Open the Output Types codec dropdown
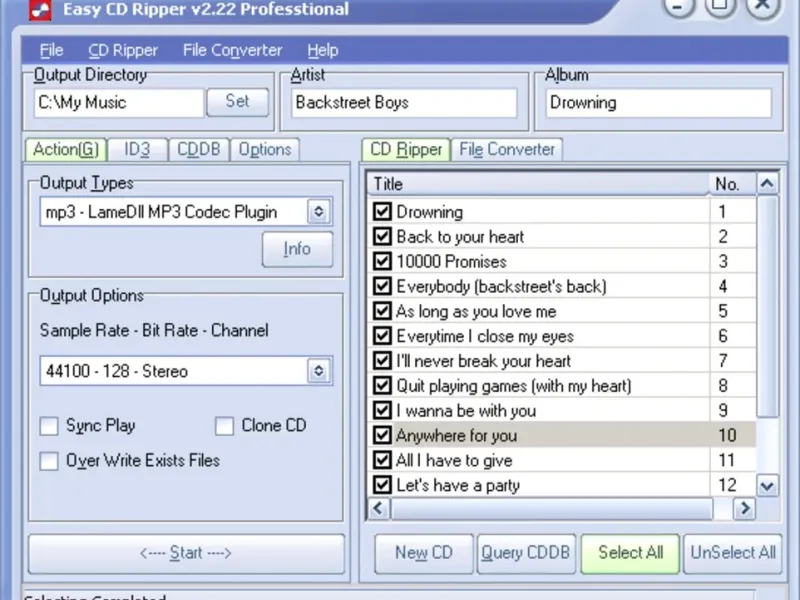The width and height of the screenshot is (800, 600). [318, 211]
